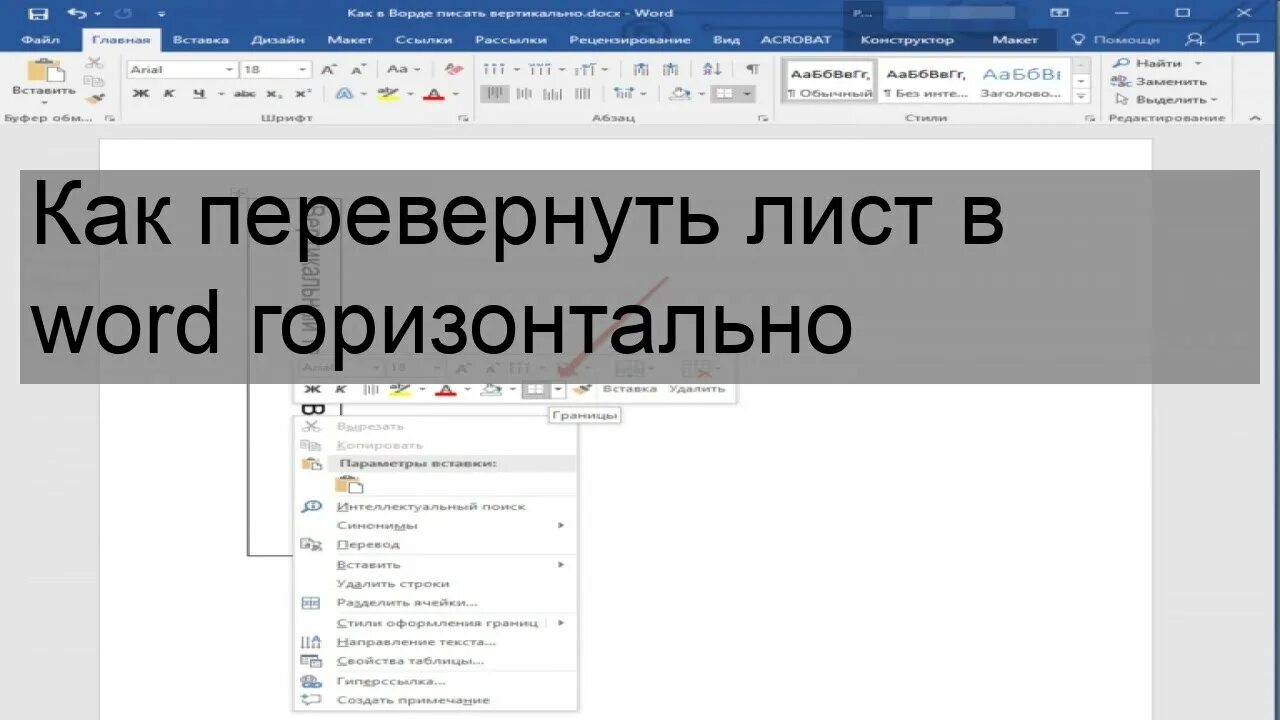The image size is (1280, 720).
Task: Click the Save icon in title bar
Action: 38,14
